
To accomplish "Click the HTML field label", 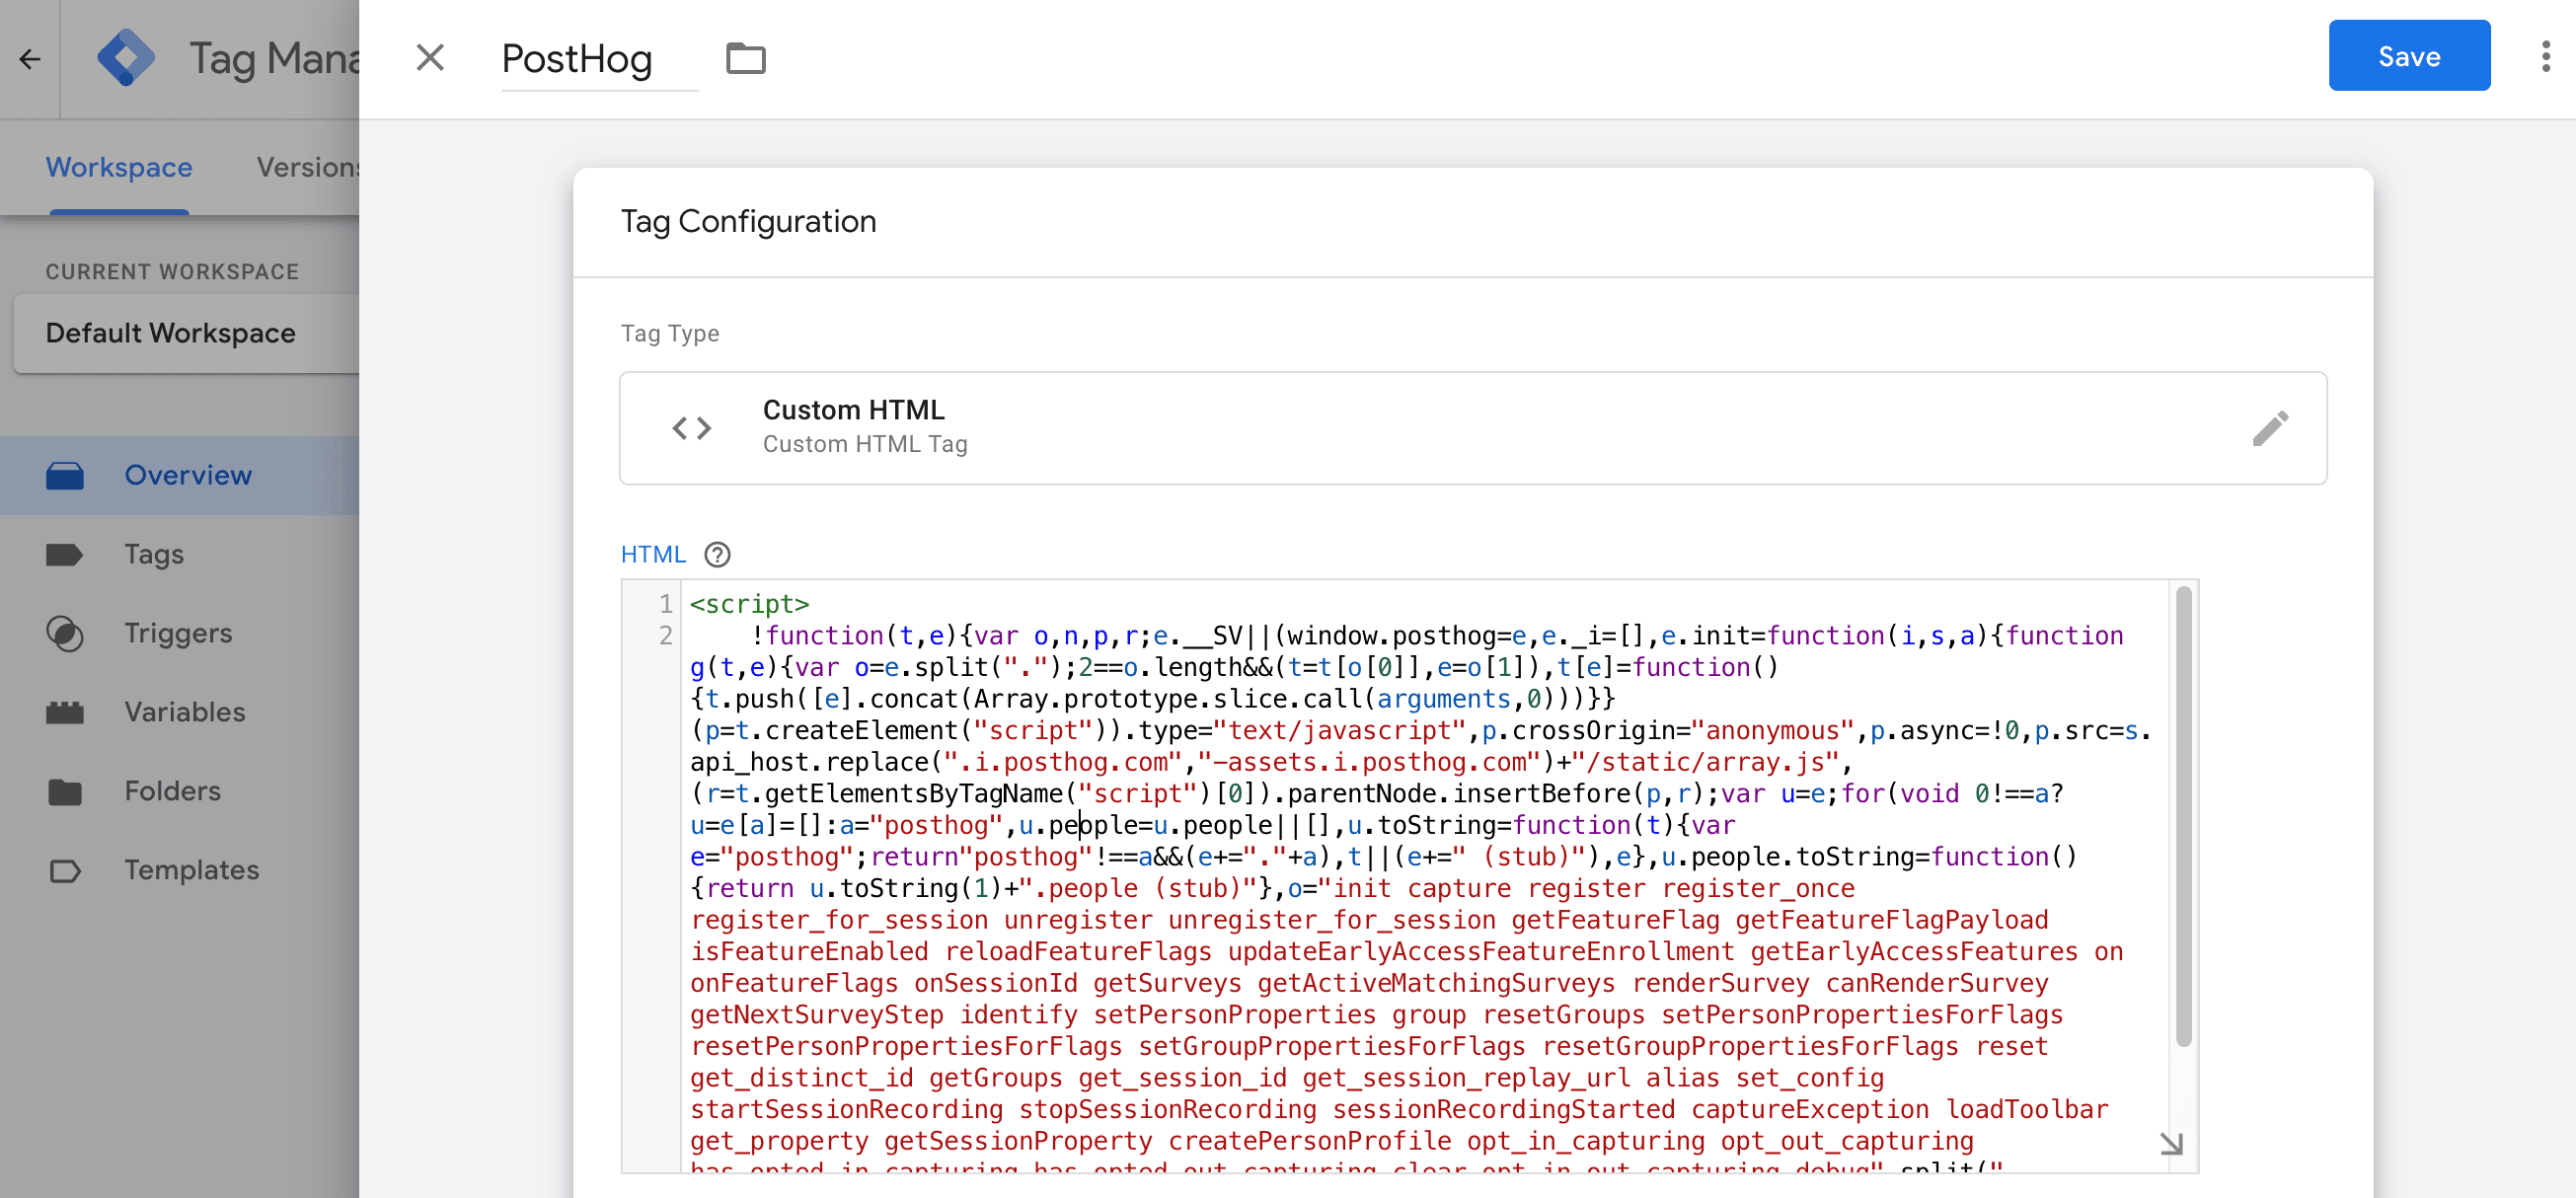I will click(653, 554).
